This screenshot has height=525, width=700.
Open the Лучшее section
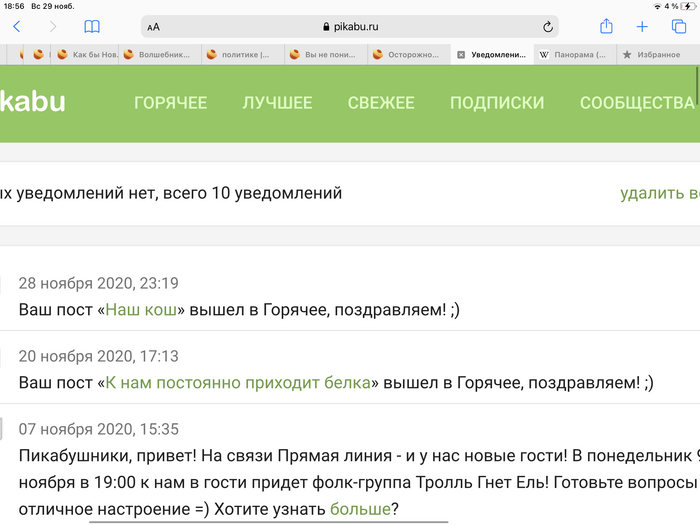(277, 103)
